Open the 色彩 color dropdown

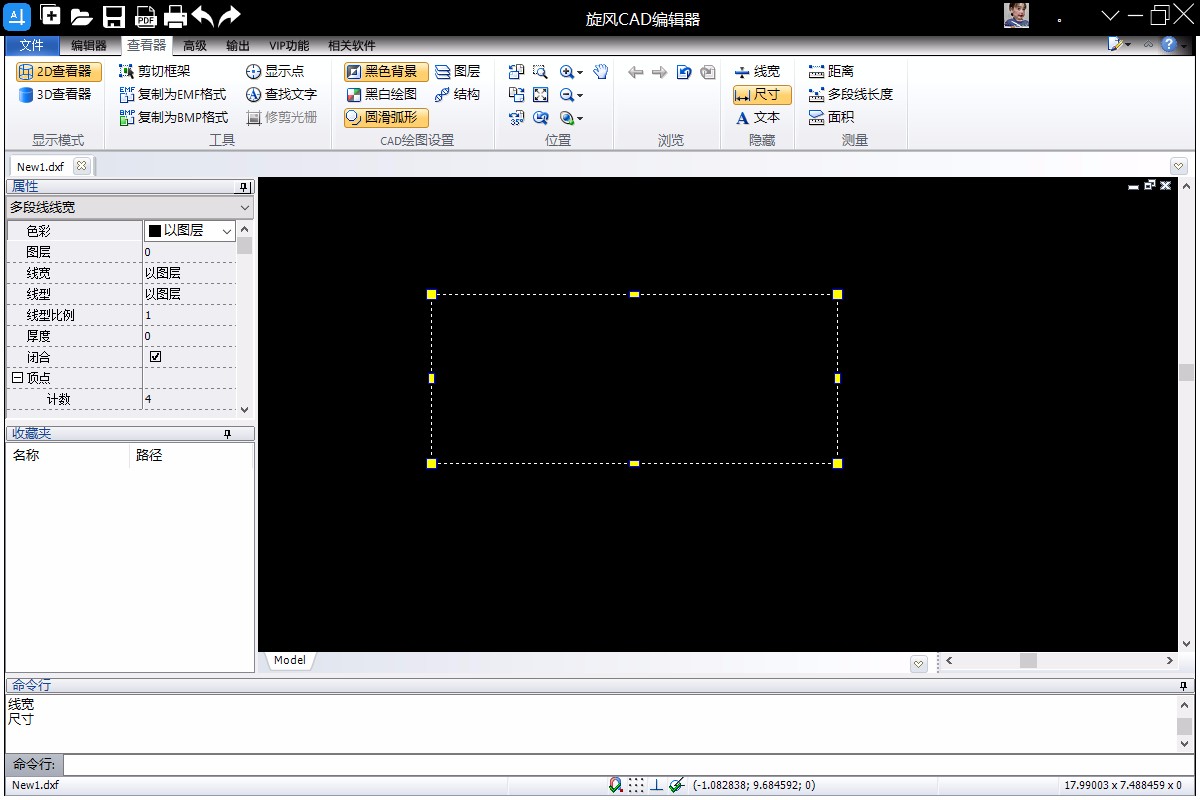click(x=227, y=231)
